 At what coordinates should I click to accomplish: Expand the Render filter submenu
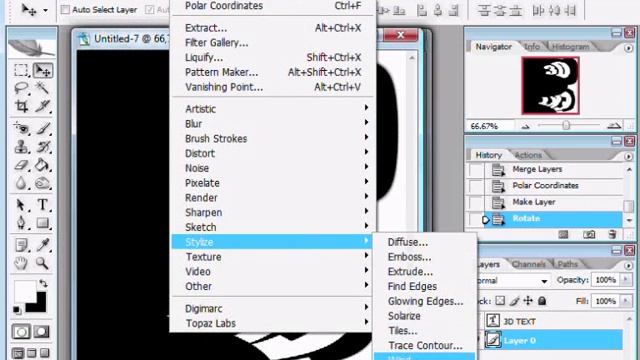(272, 198)
